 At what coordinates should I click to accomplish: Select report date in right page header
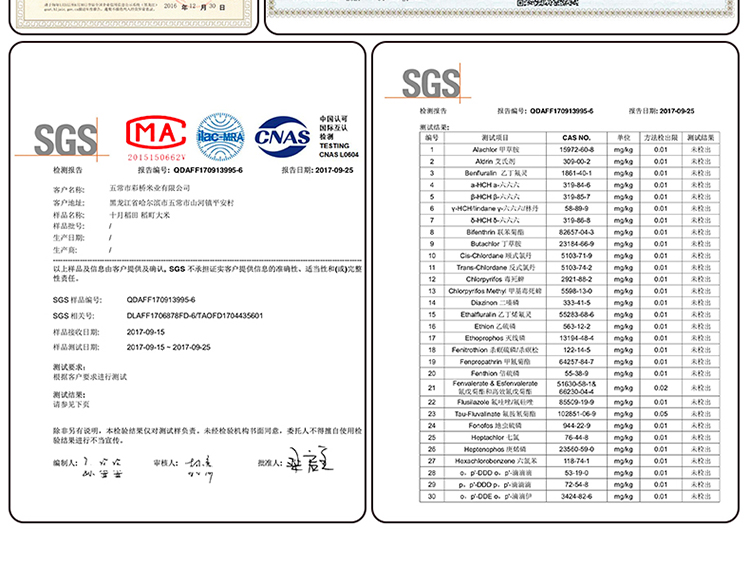click(x=675, y=111)
